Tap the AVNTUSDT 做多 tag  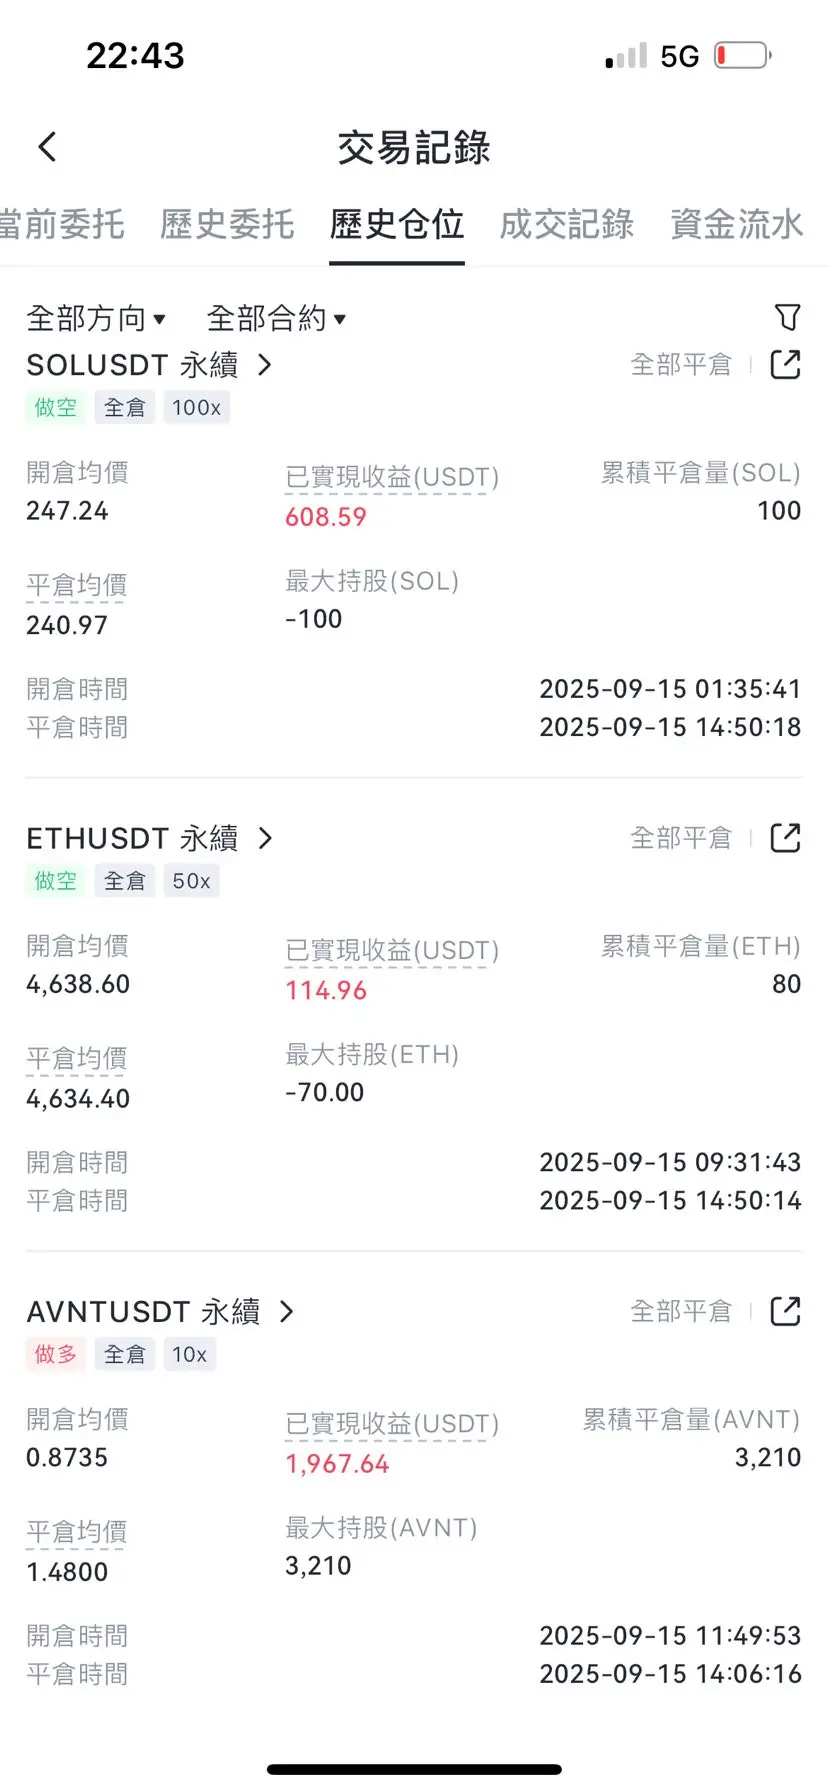56,1354
